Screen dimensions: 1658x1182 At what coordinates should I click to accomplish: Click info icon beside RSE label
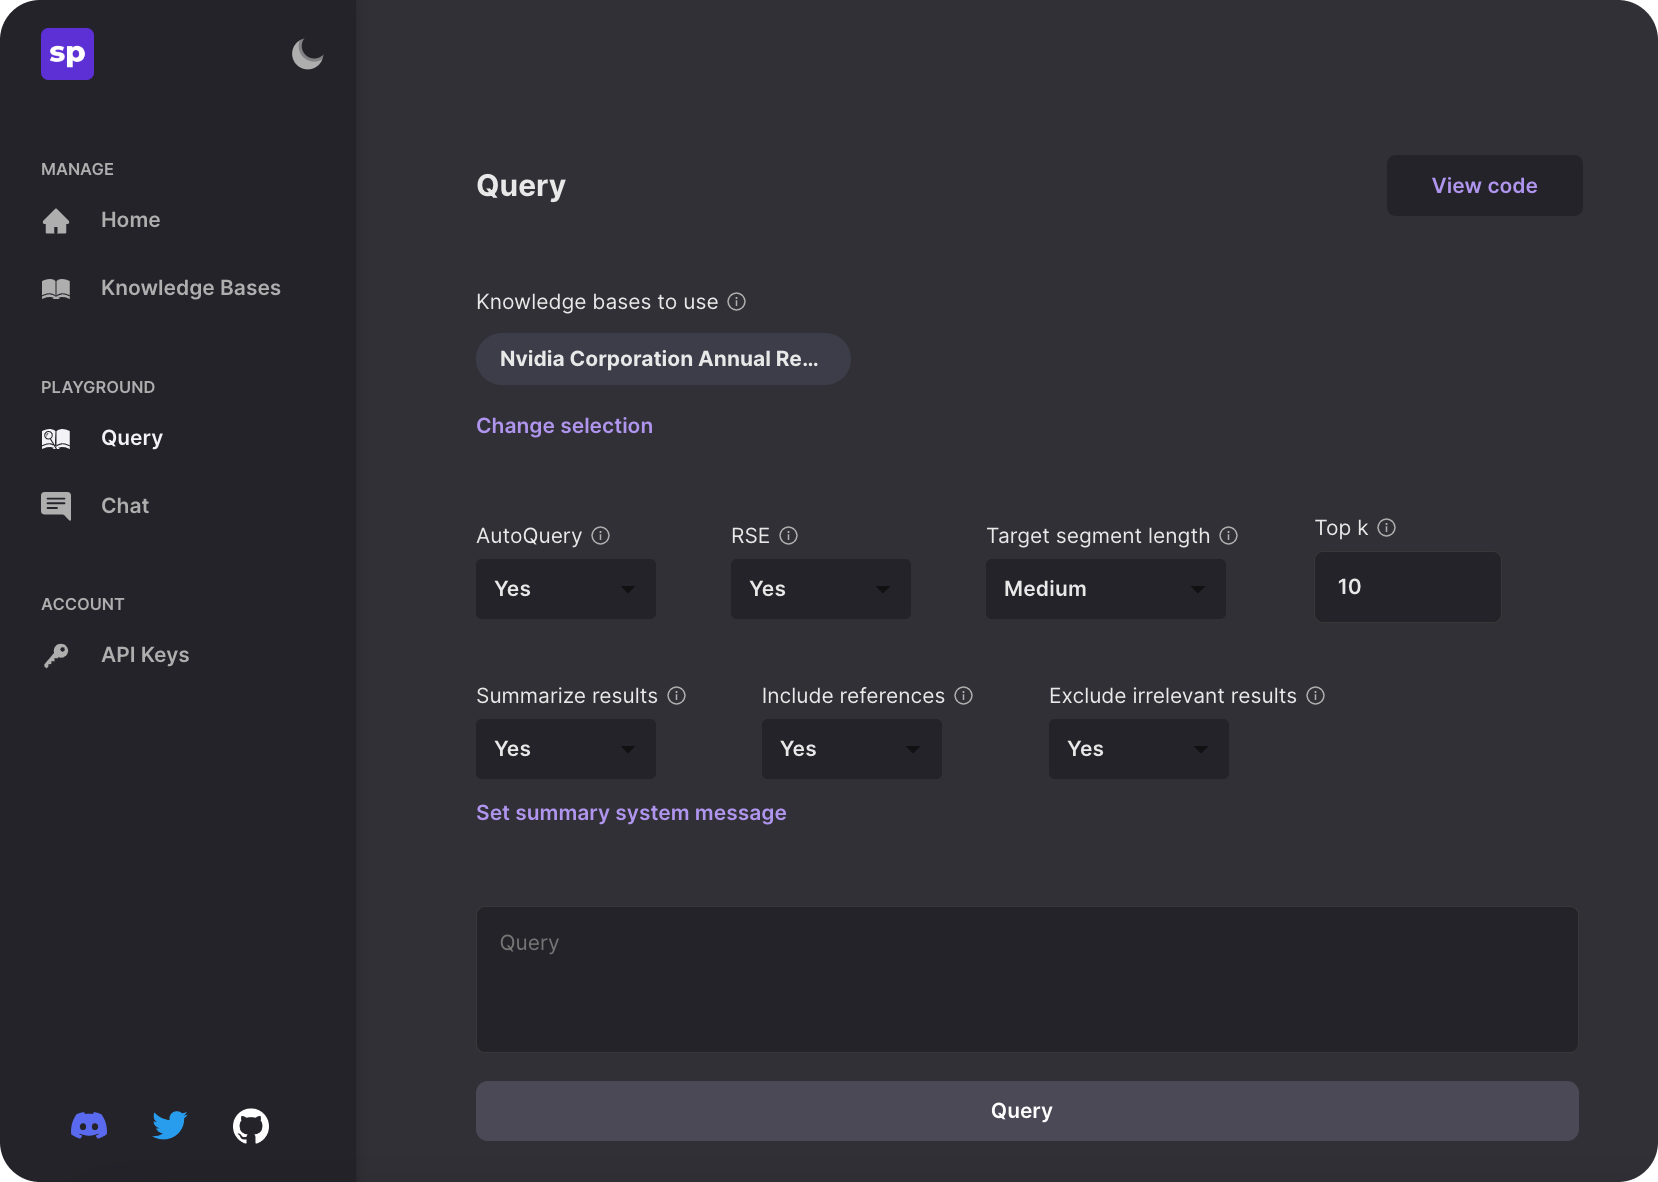[789, 536]
